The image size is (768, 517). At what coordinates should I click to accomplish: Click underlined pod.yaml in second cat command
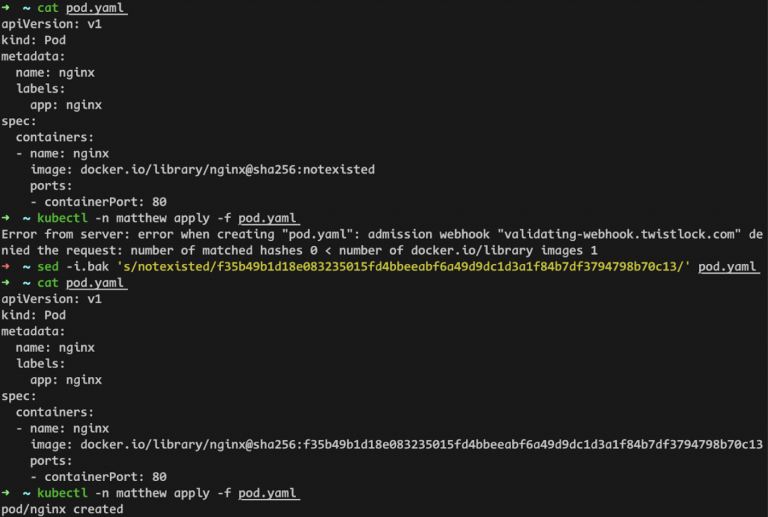95,283
